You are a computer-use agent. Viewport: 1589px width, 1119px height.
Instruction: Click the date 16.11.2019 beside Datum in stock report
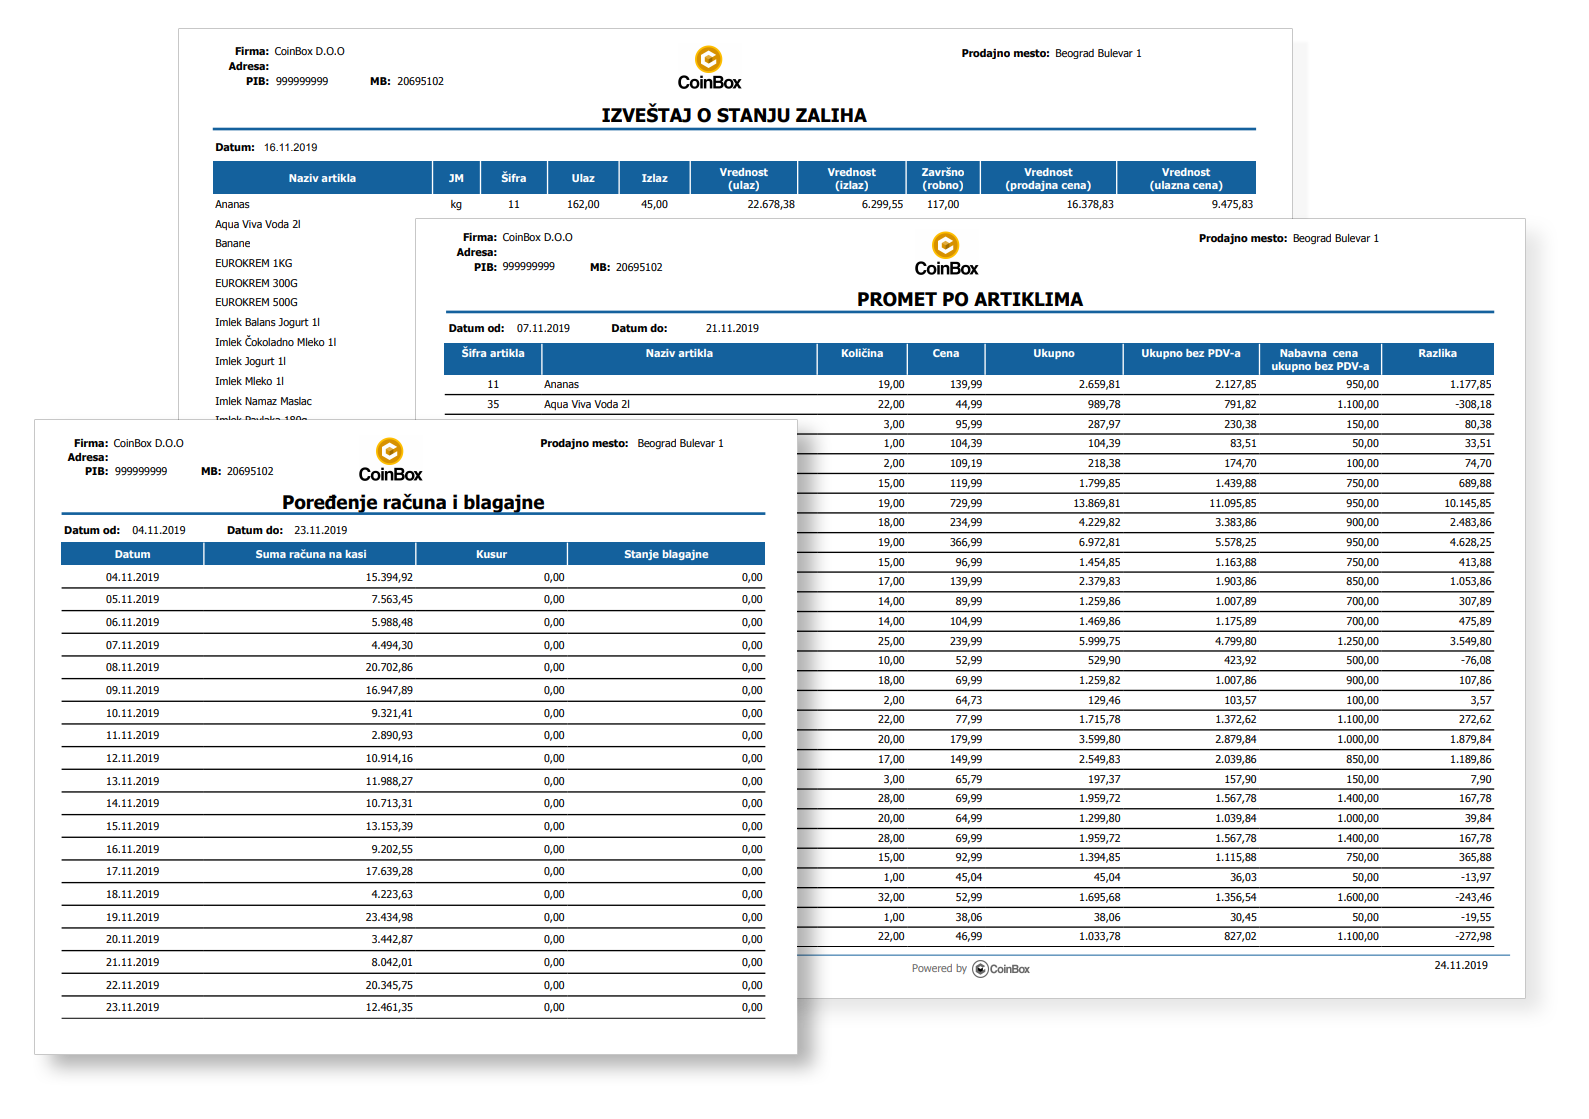(290, 147)
